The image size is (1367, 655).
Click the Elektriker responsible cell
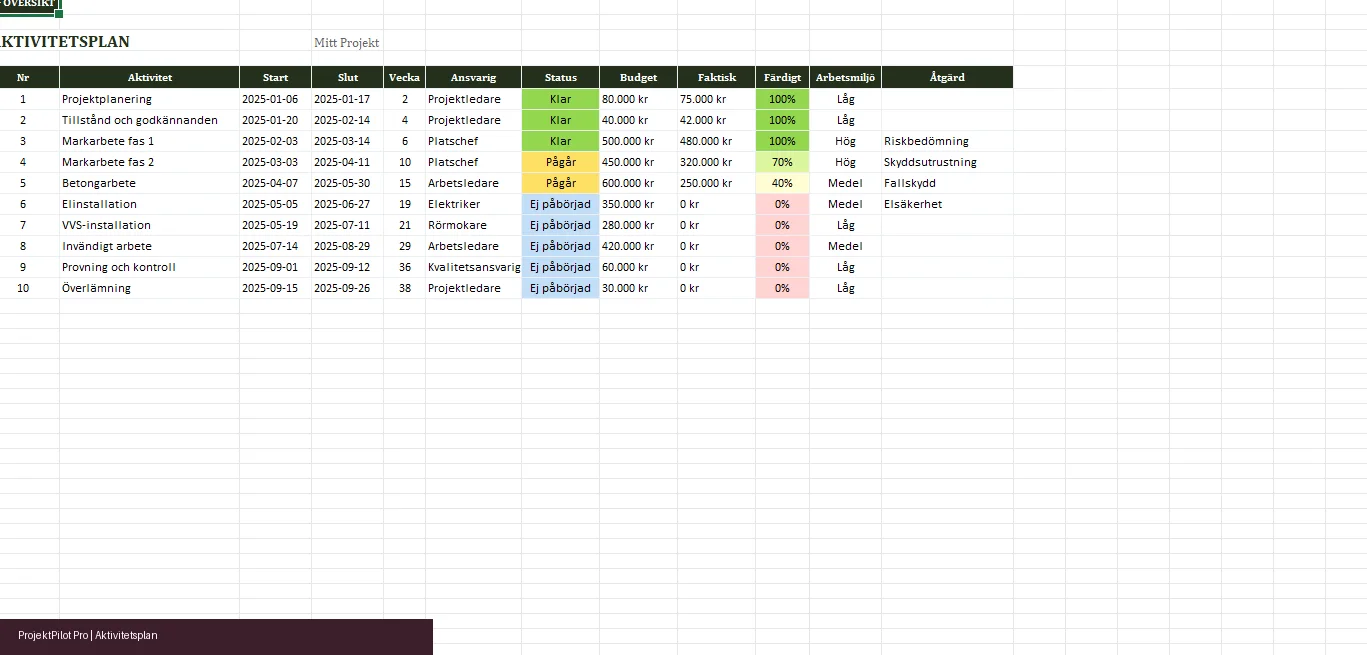474,204
